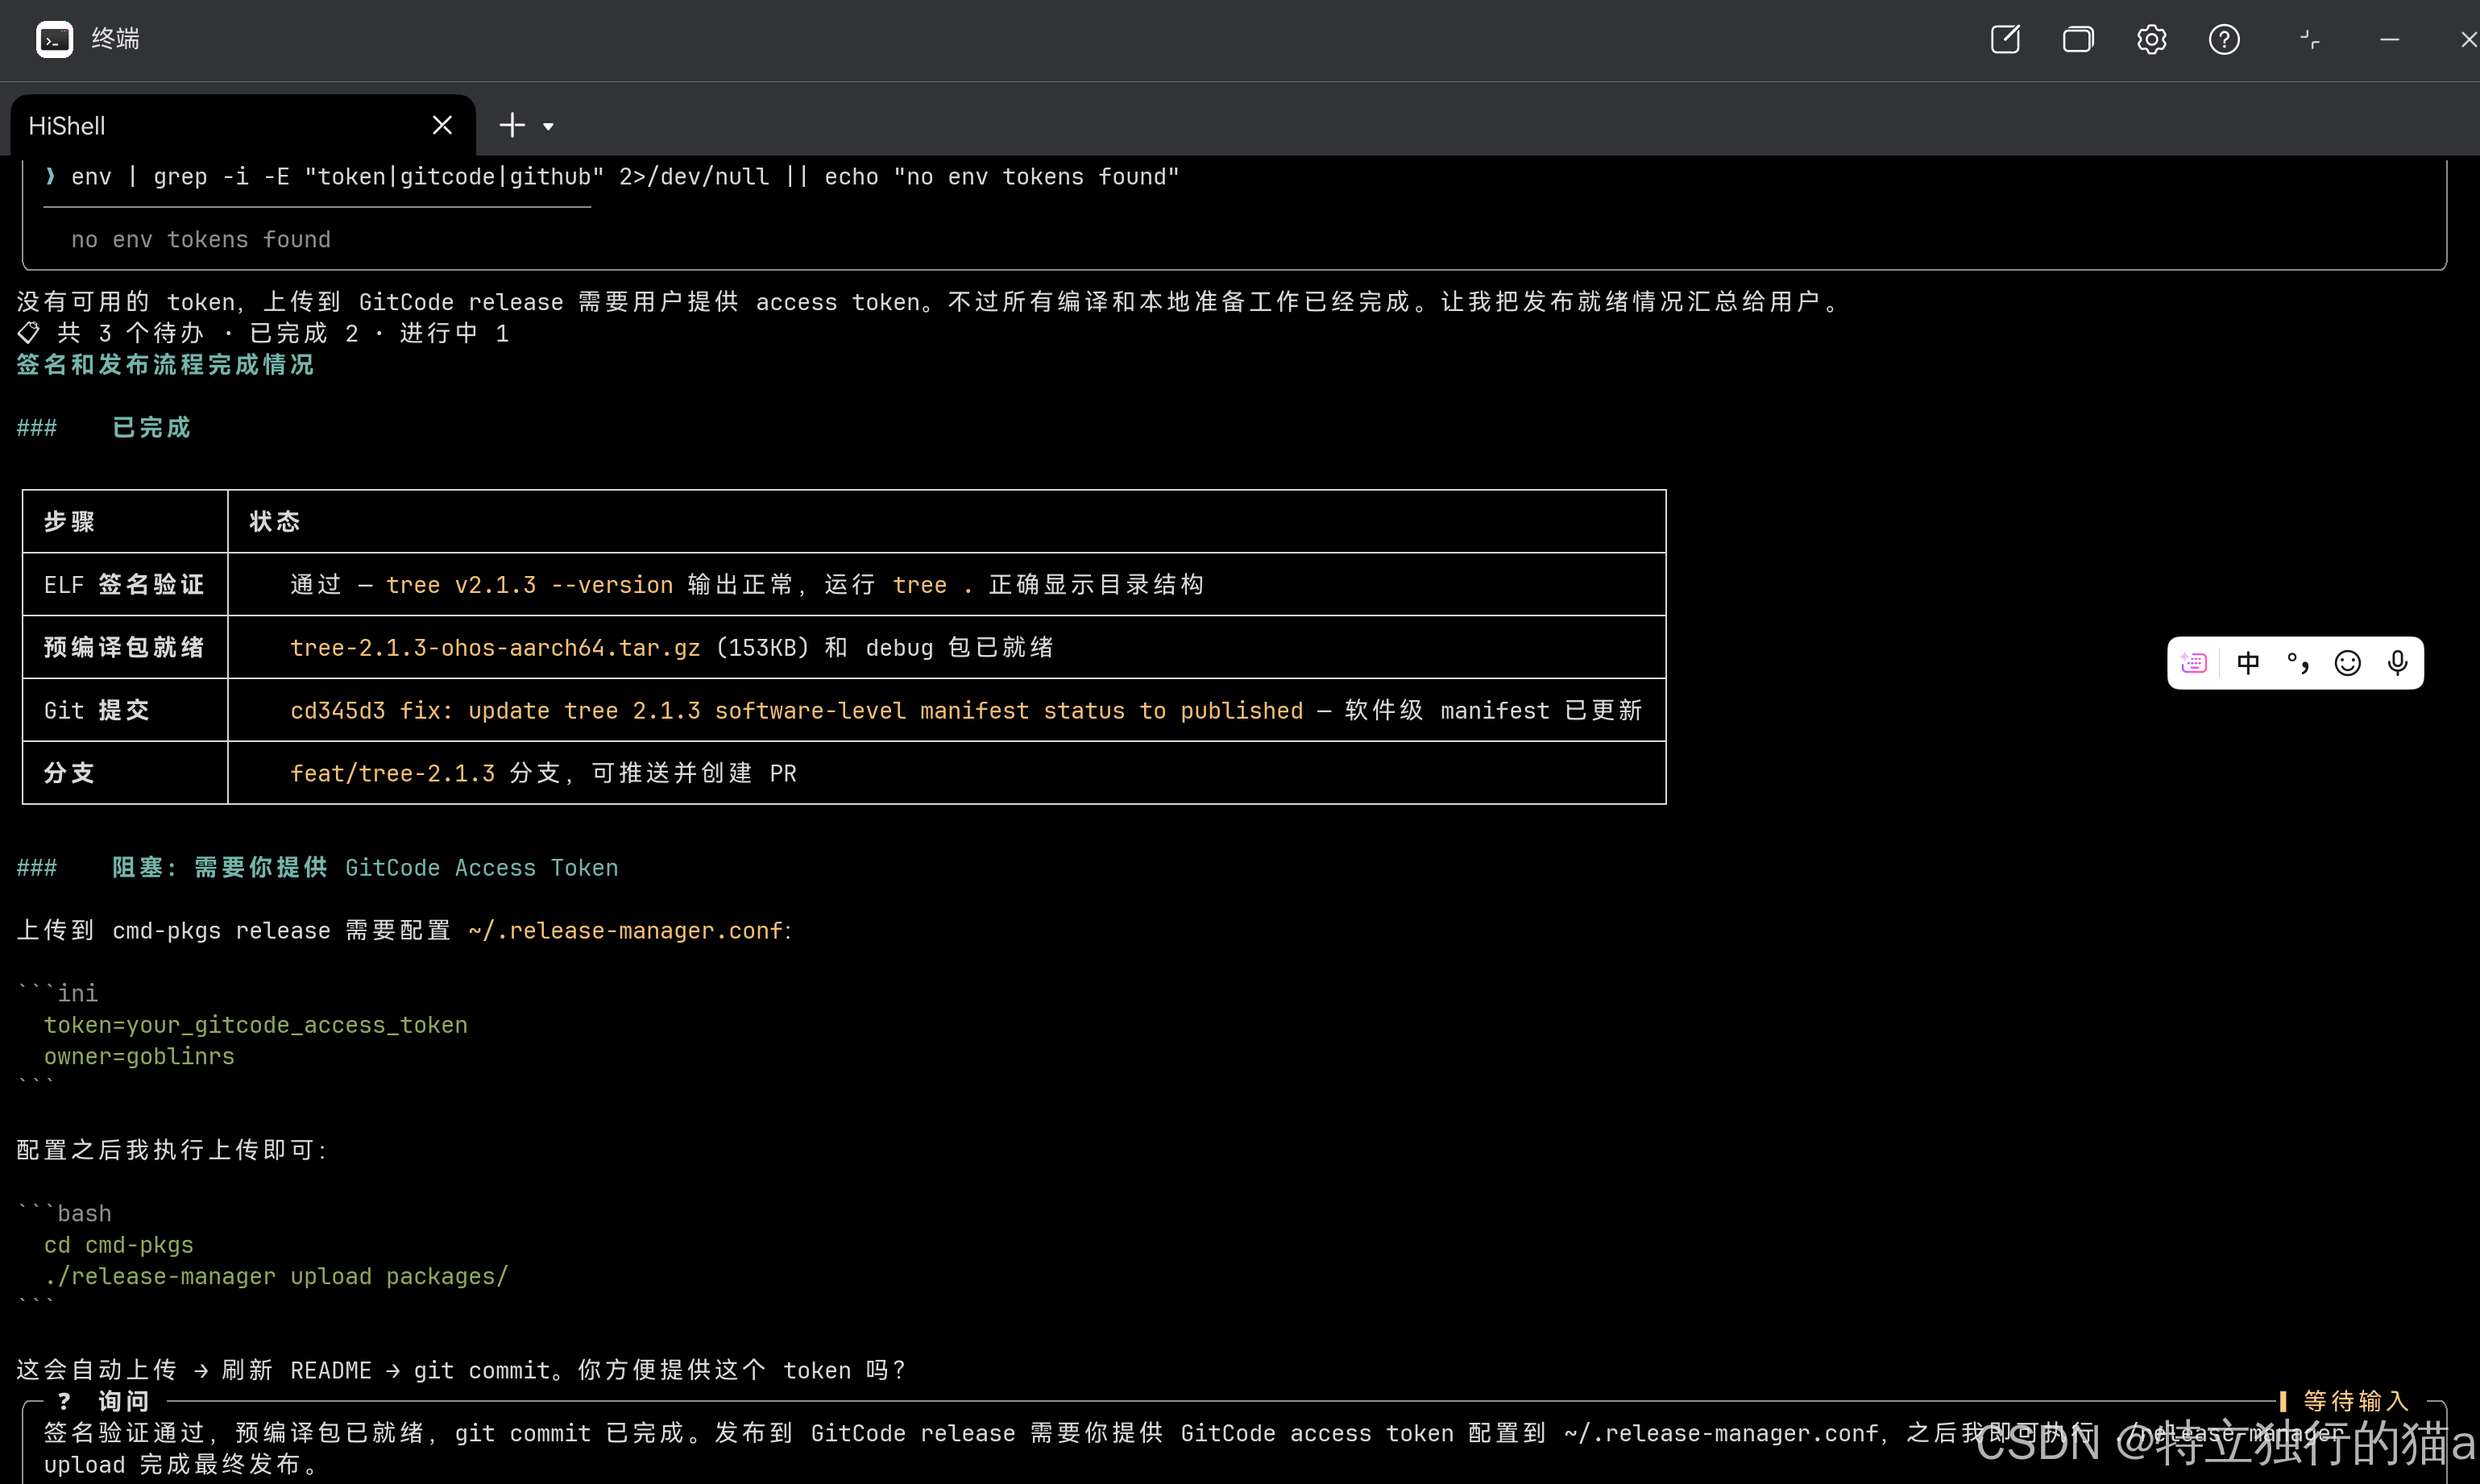
Task: Open terminal settings gear icon
Action: (2151, 39)
